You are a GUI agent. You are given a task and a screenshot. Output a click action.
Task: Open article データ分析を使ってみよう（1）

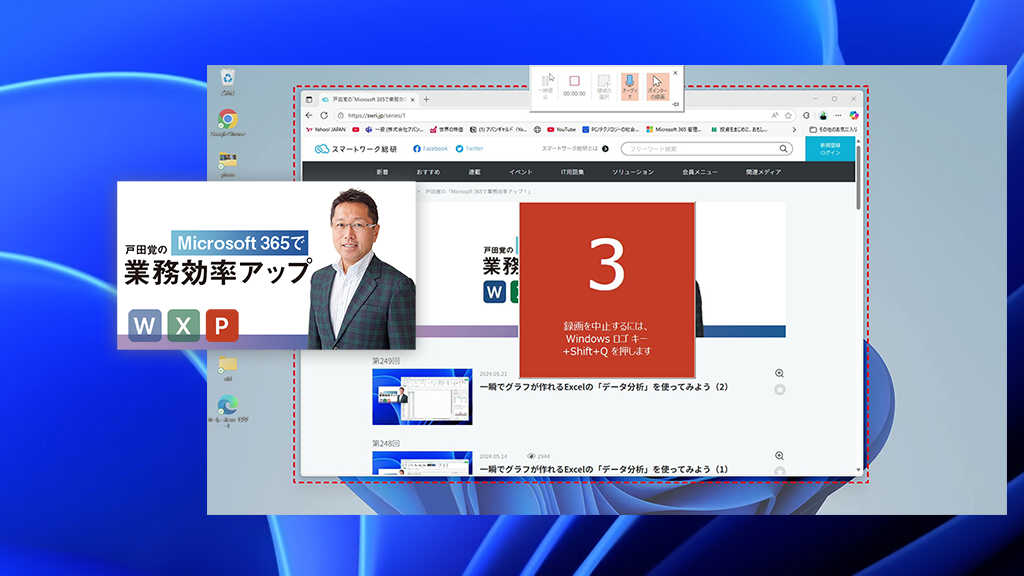603,469
